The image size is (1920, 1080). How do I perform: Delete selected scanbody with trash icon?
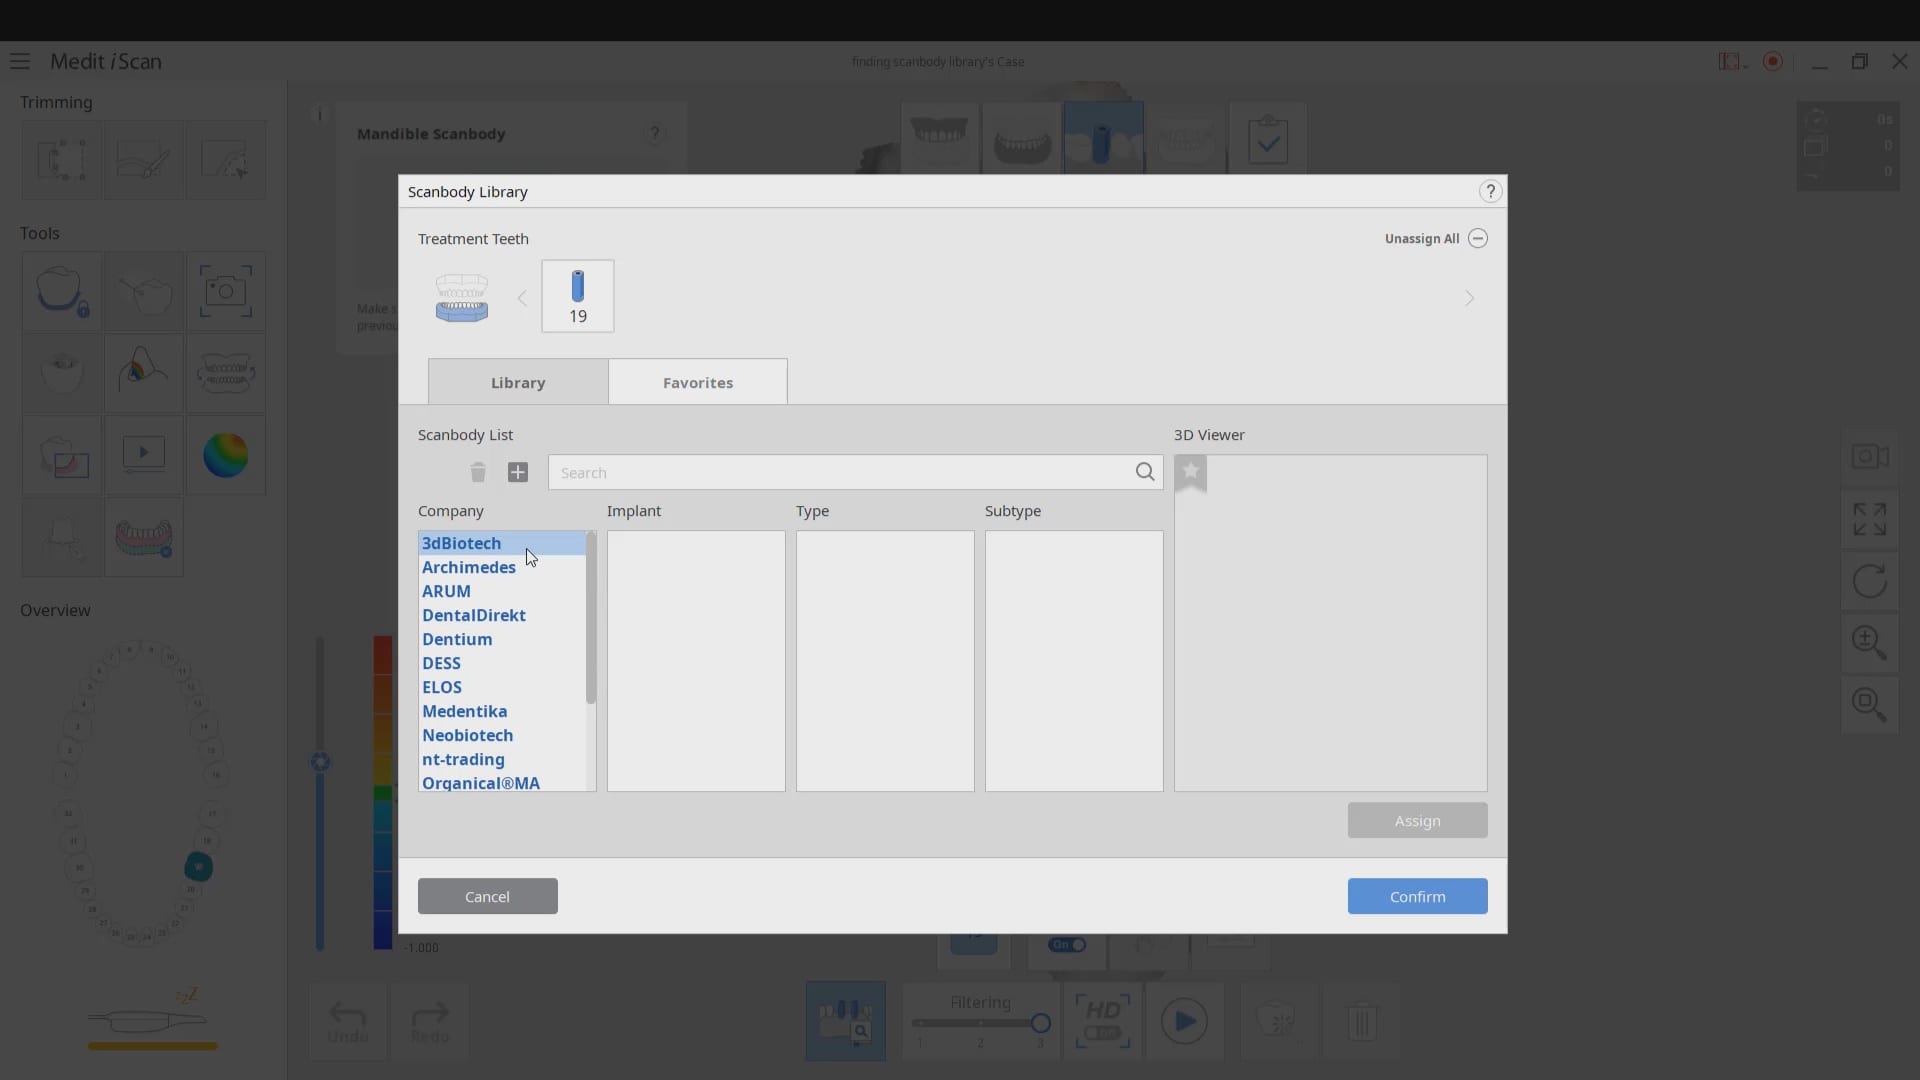tap(478, 472)
